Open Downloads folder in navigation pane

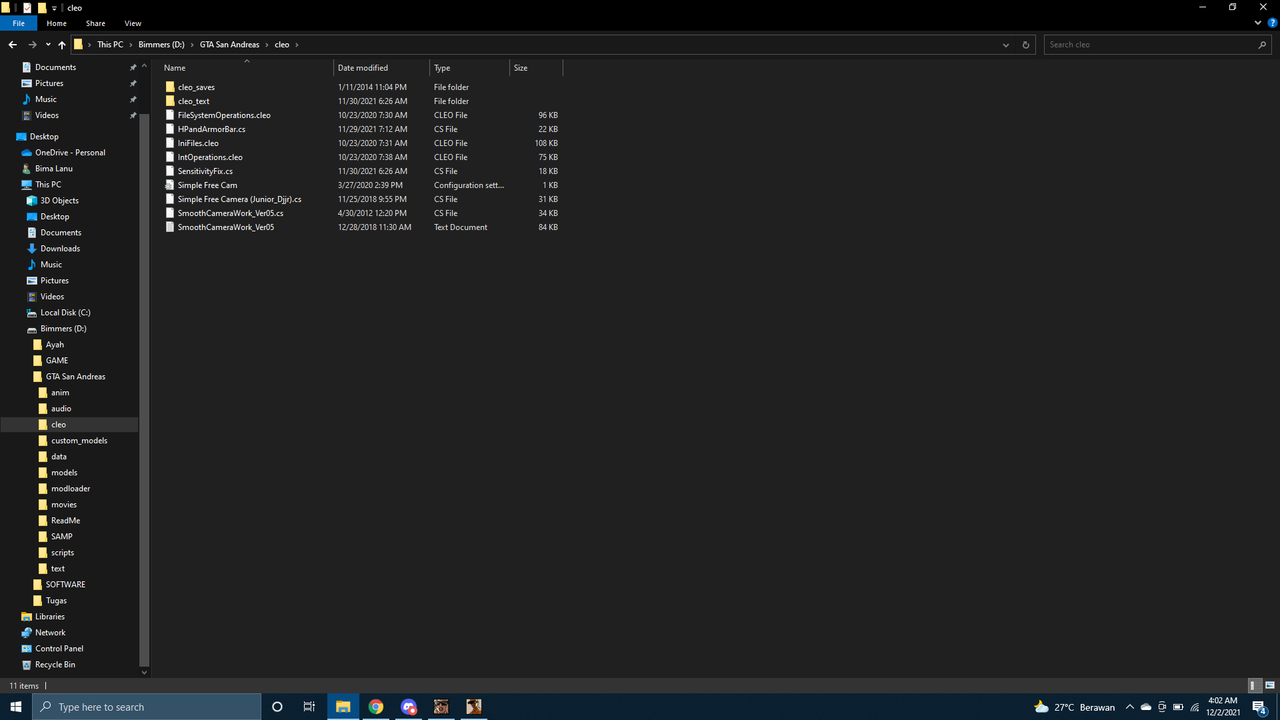pyautogui.click(x=60, y=248)
